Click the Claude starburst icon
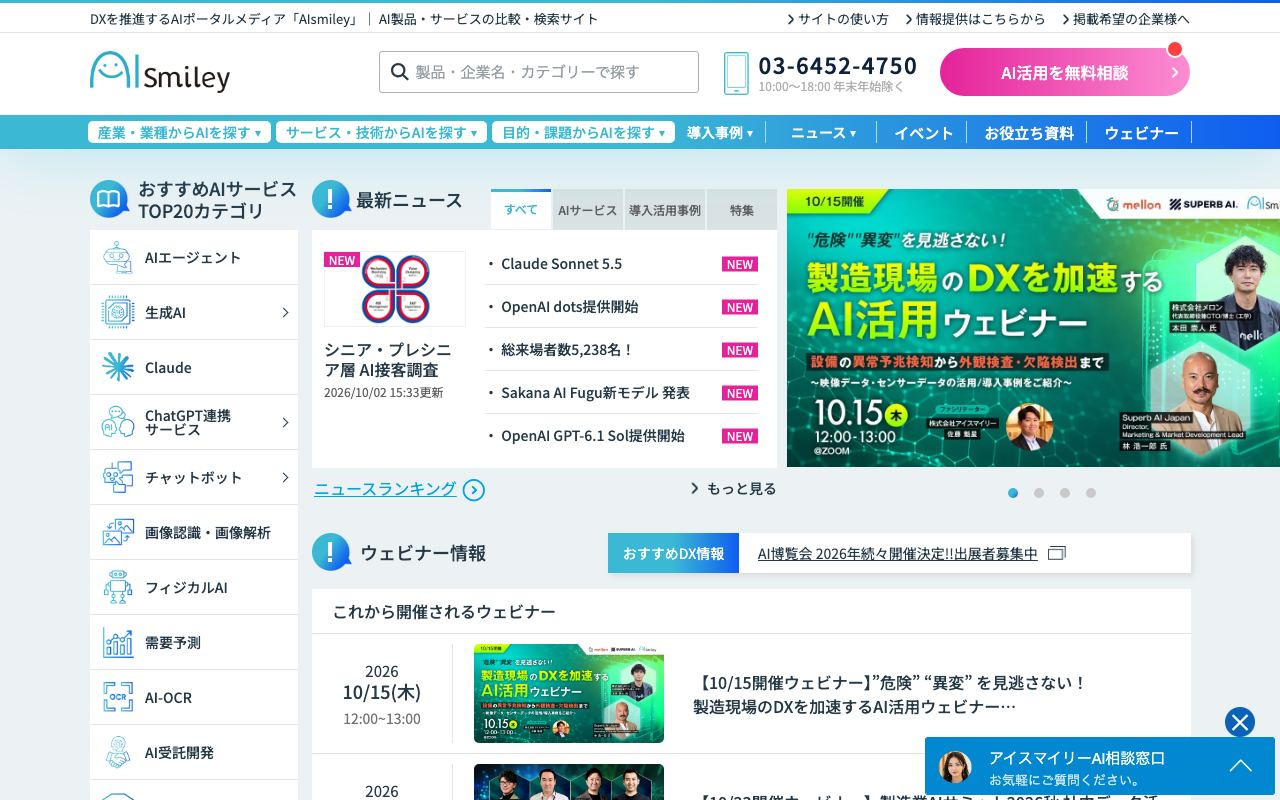This screenshot has height=800, width=1280. tap(118, 367)
